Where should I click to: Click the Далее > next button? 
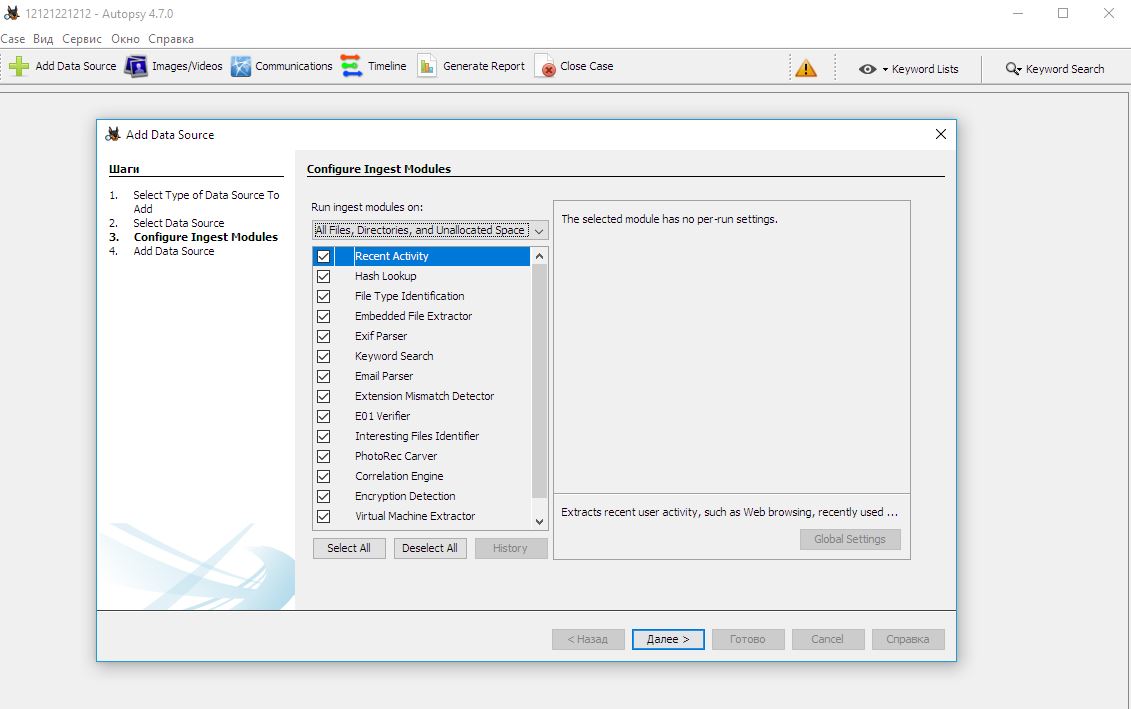click(x=668, y=639)
